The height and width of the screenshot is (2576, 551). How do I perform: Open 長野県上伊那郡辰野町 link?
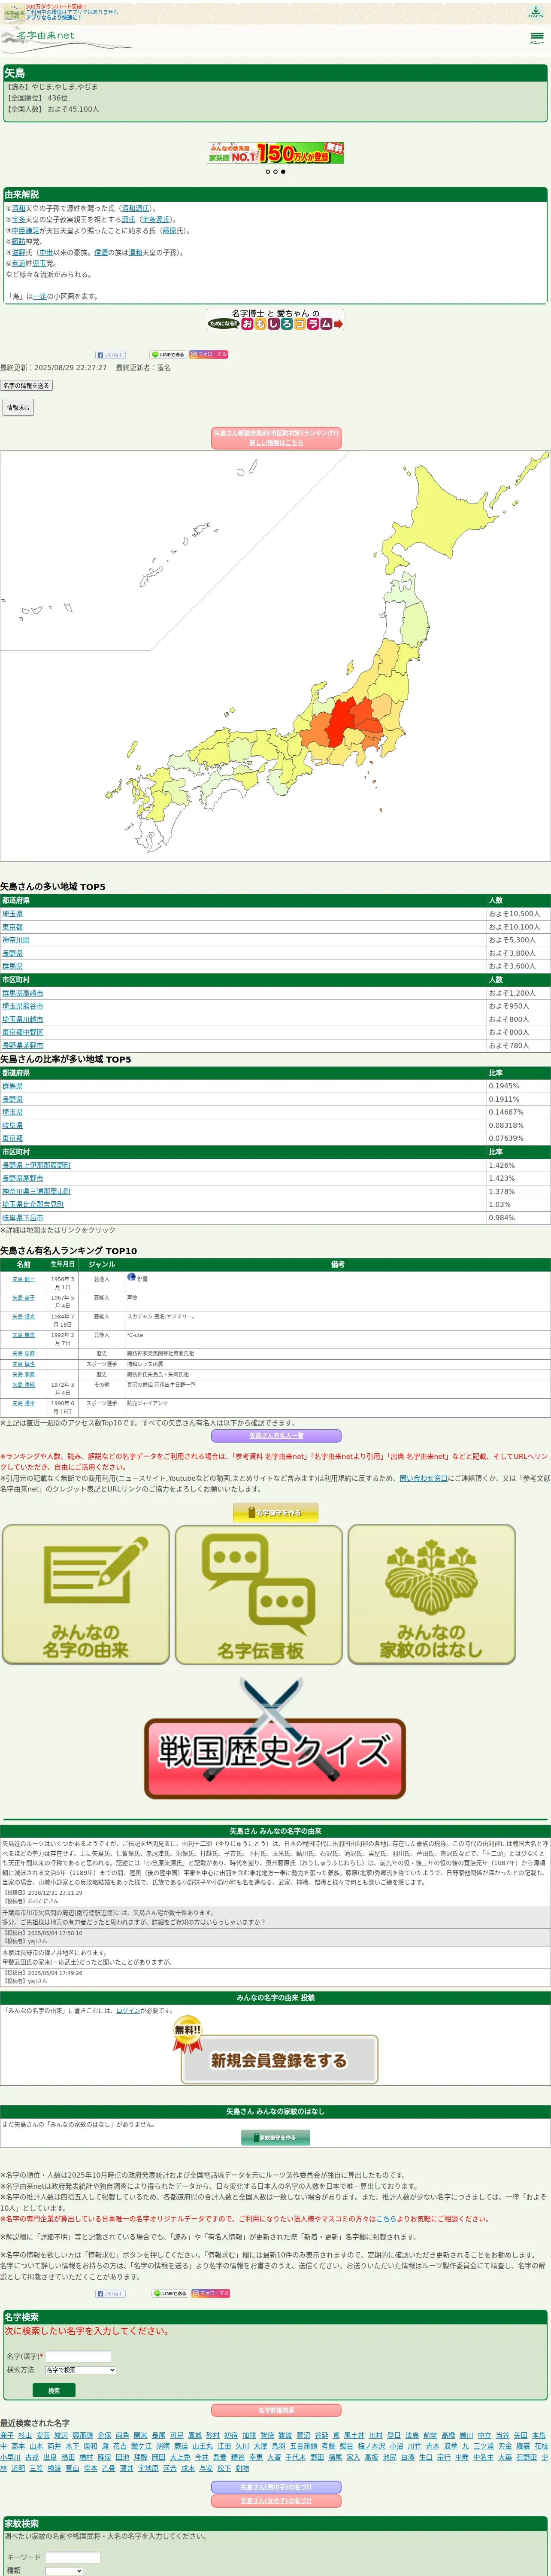pyautogui.click(x=36, y=1165)
